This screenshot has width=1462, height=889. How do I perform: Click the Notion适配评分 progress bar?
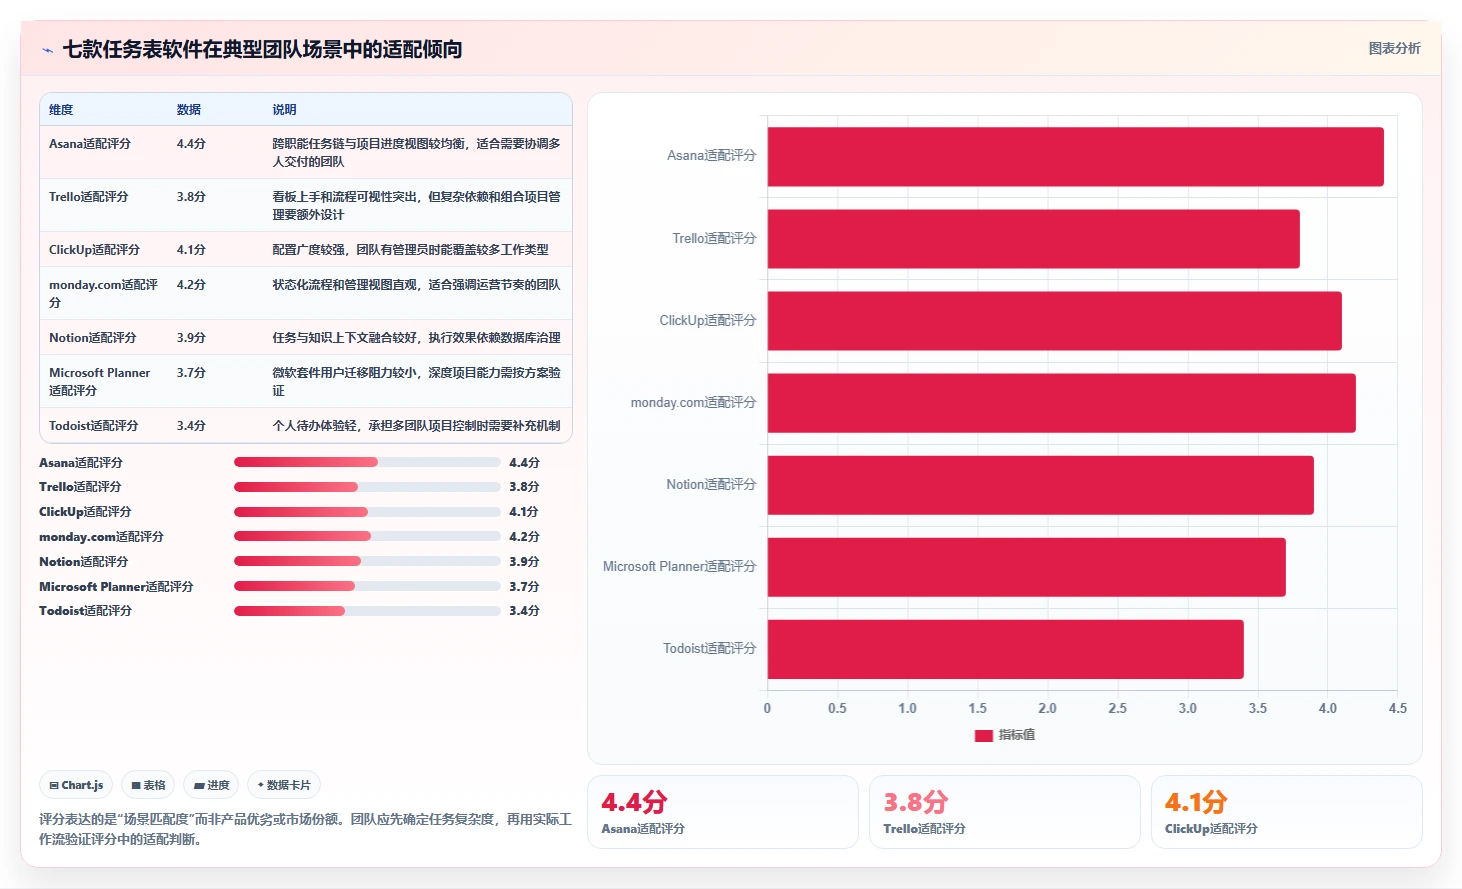[367, 561]
